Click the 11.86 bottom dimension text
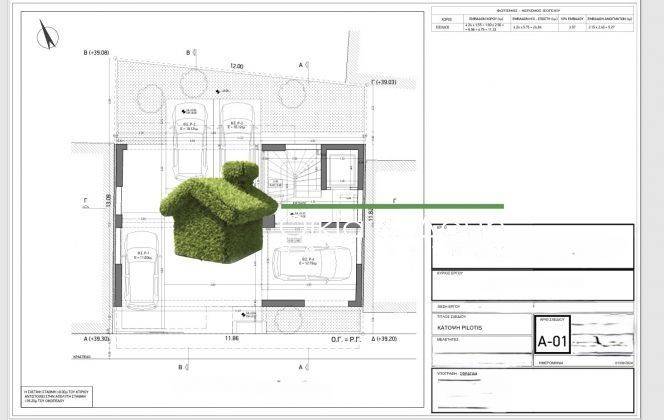 232,339
